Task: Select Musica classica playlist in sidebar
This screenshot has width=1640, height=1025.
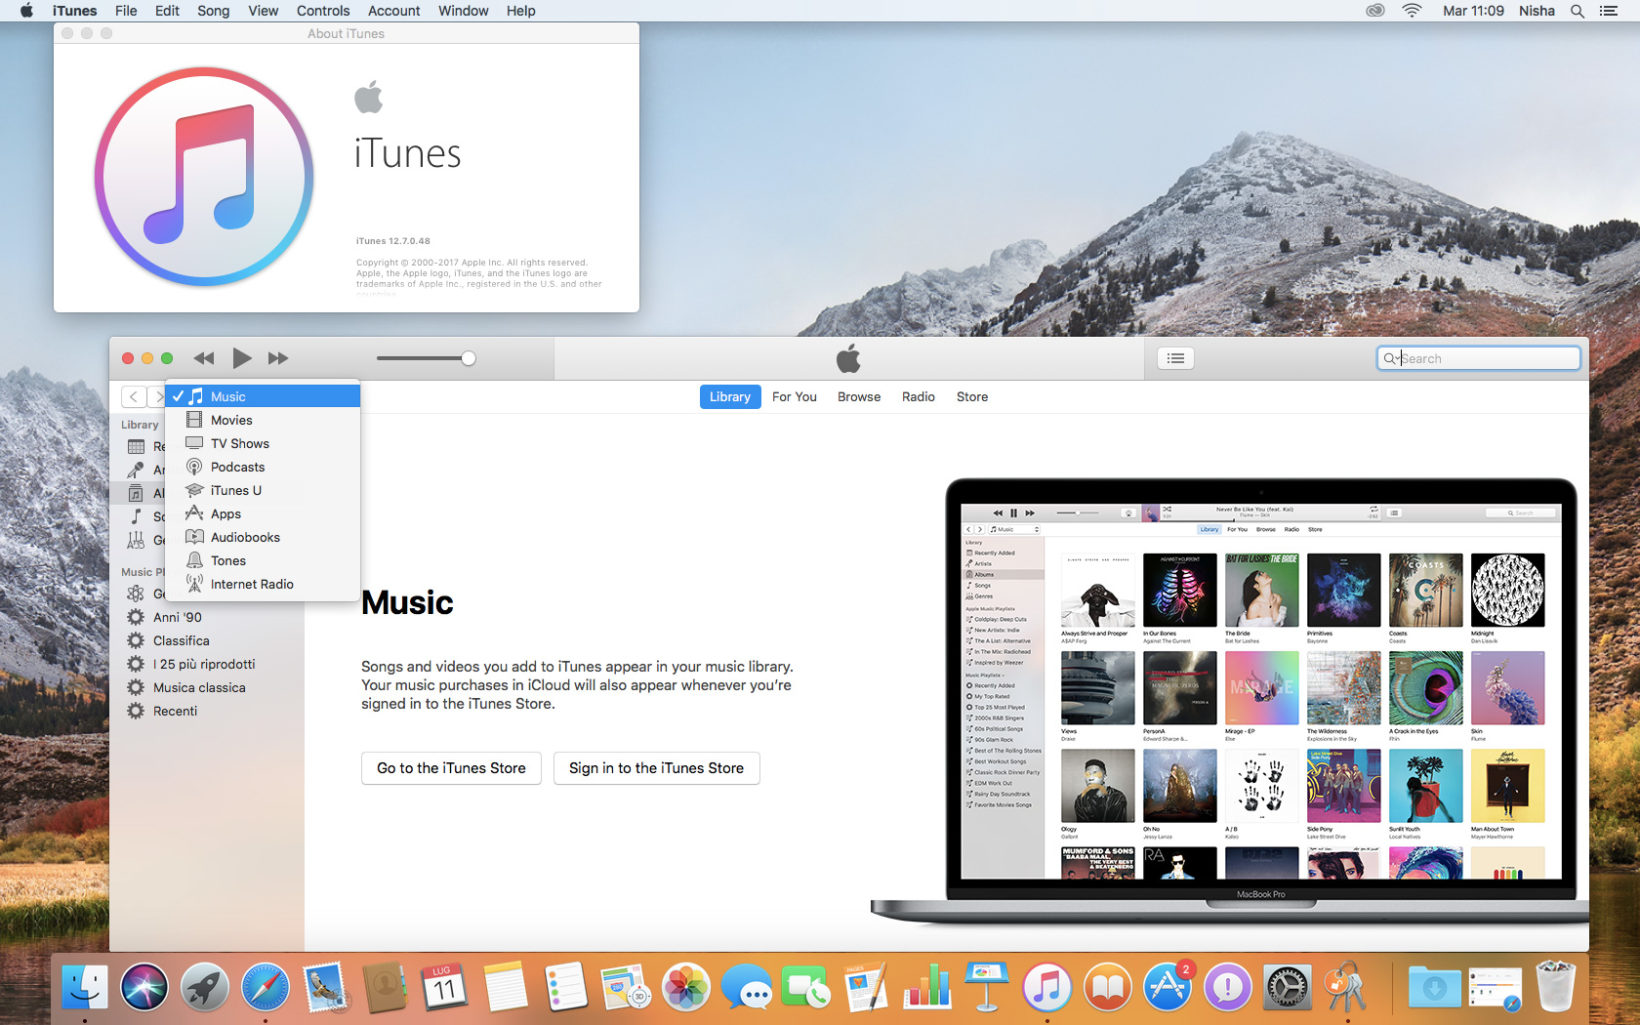Action: pos(207,688)
